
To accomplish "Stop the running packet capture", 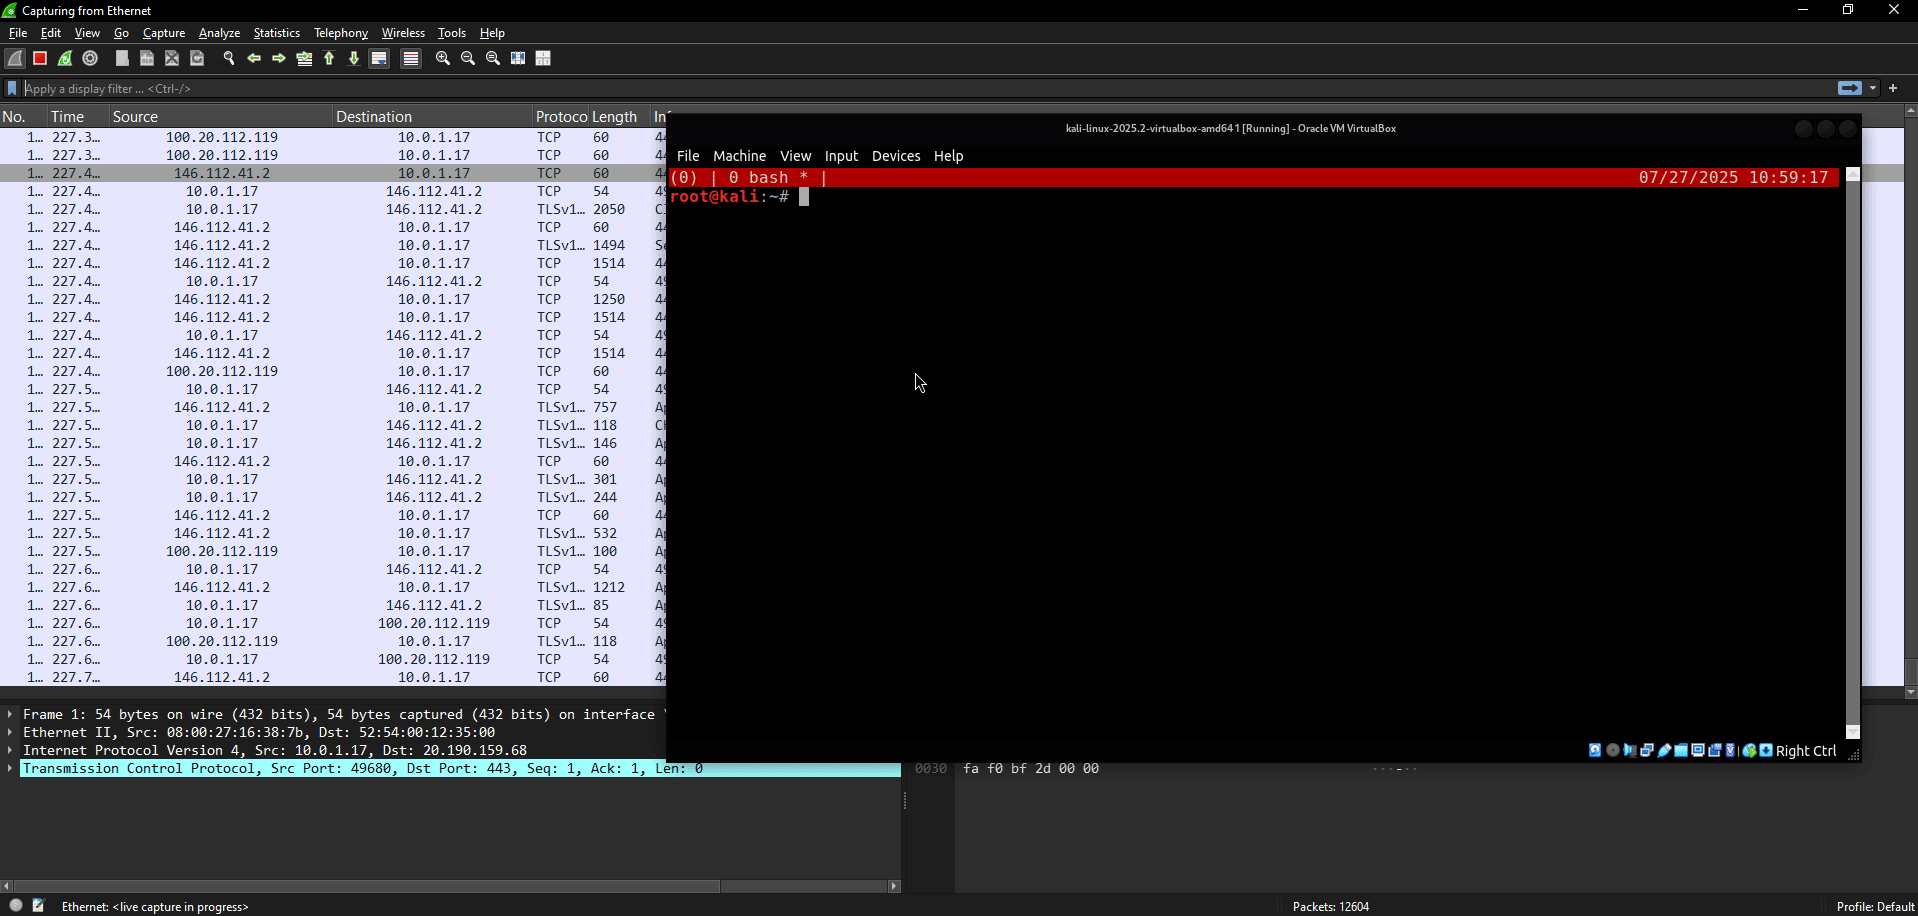I will (40, 59).
